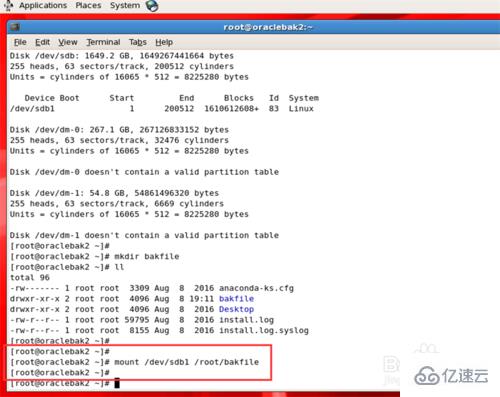Click the 'll' command line
The height and width of the screenshot is (397, 500).
tap(67, 267)
